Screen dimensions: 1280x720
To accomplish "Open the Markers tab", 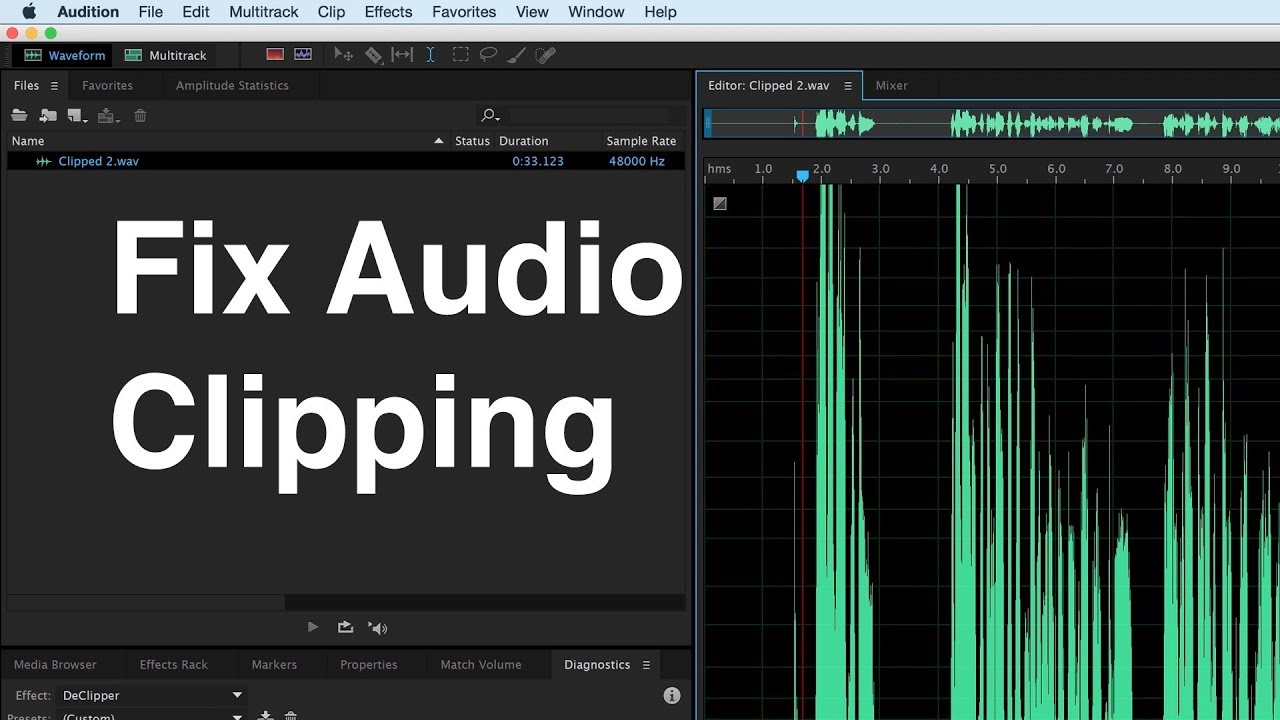I will pyautogui.click(x=274, y=665).
